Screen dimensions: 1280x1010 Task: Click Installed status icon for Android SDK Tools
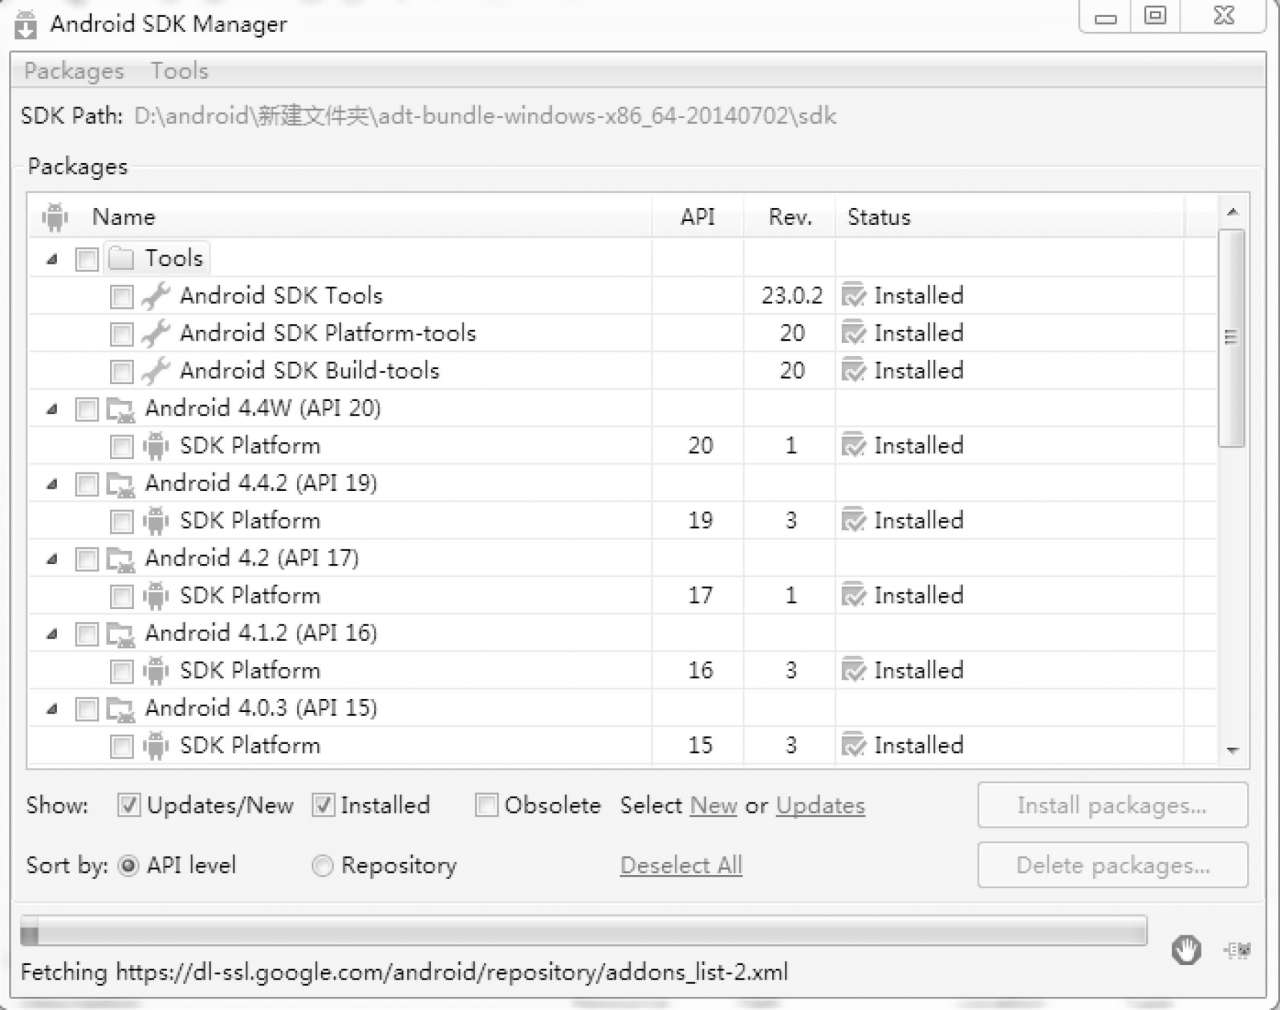point(853,296)
